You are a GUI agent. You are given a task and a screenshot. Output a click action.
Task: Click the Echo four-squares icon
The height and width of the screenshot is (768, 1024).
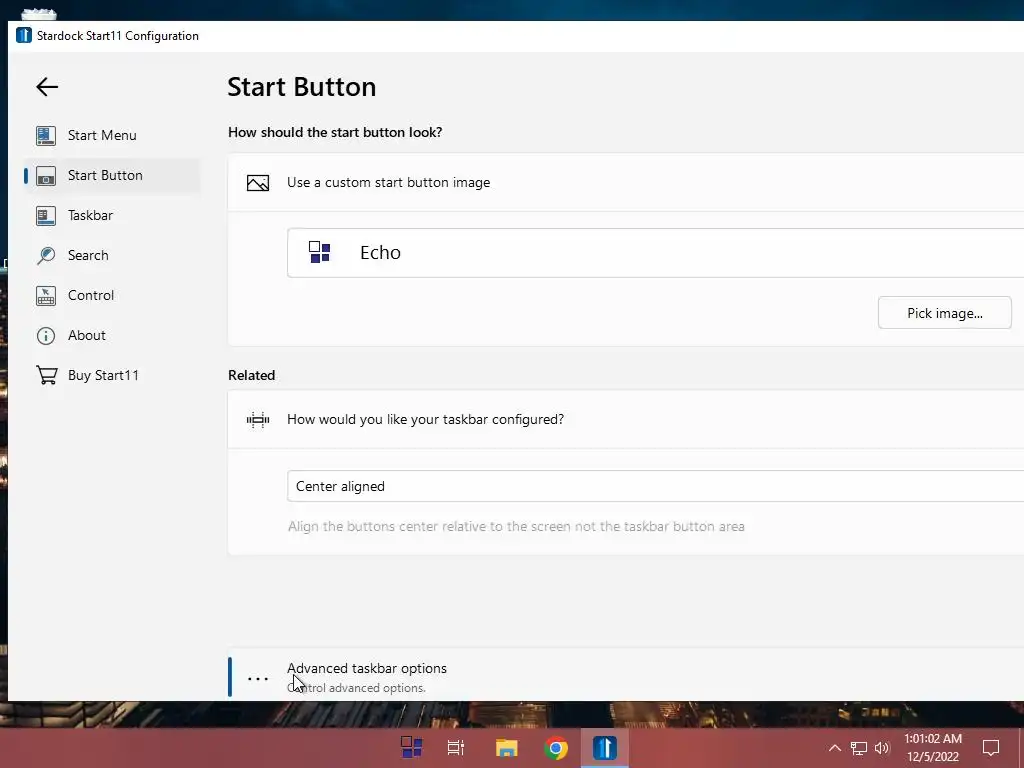(319, 252)
